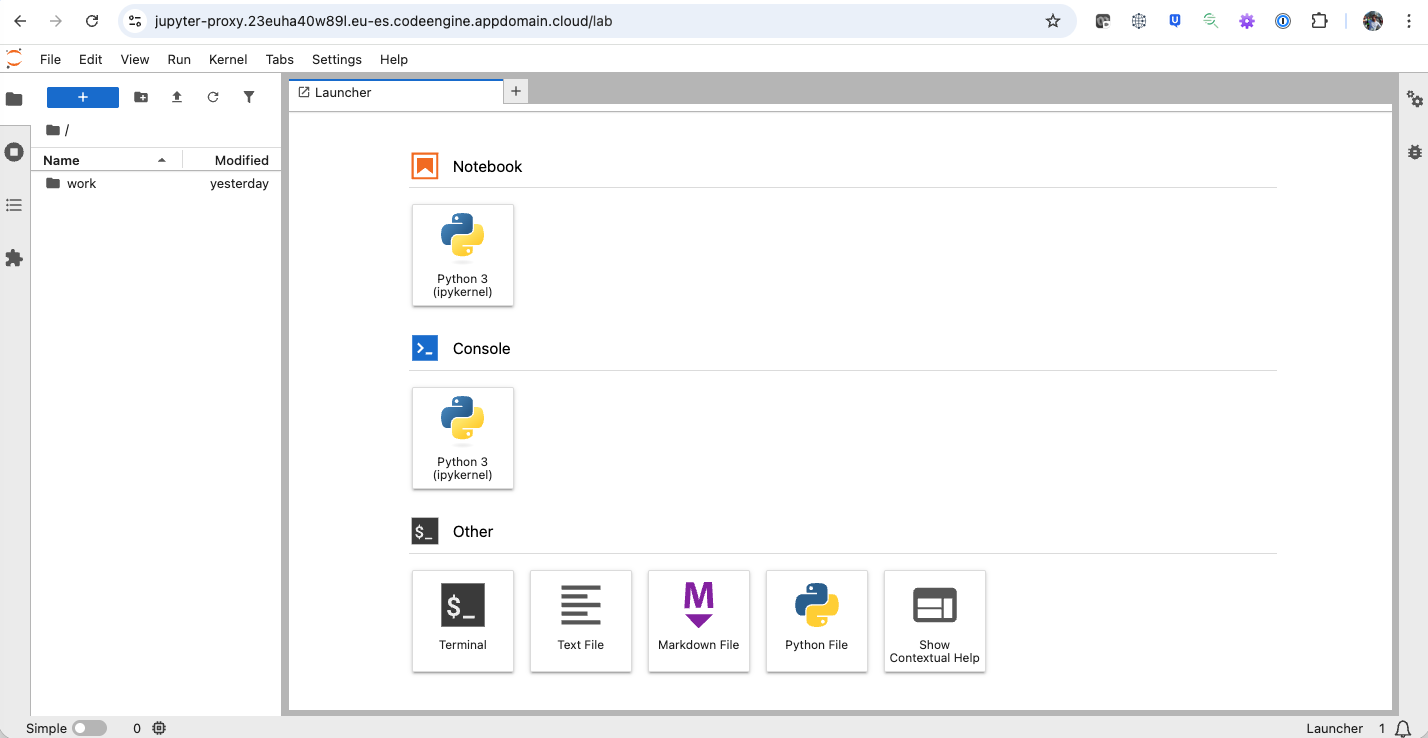Refresh the file browser list
Image resolution: width=1428 pixels, height=738 pixels.
click(213, 97)
